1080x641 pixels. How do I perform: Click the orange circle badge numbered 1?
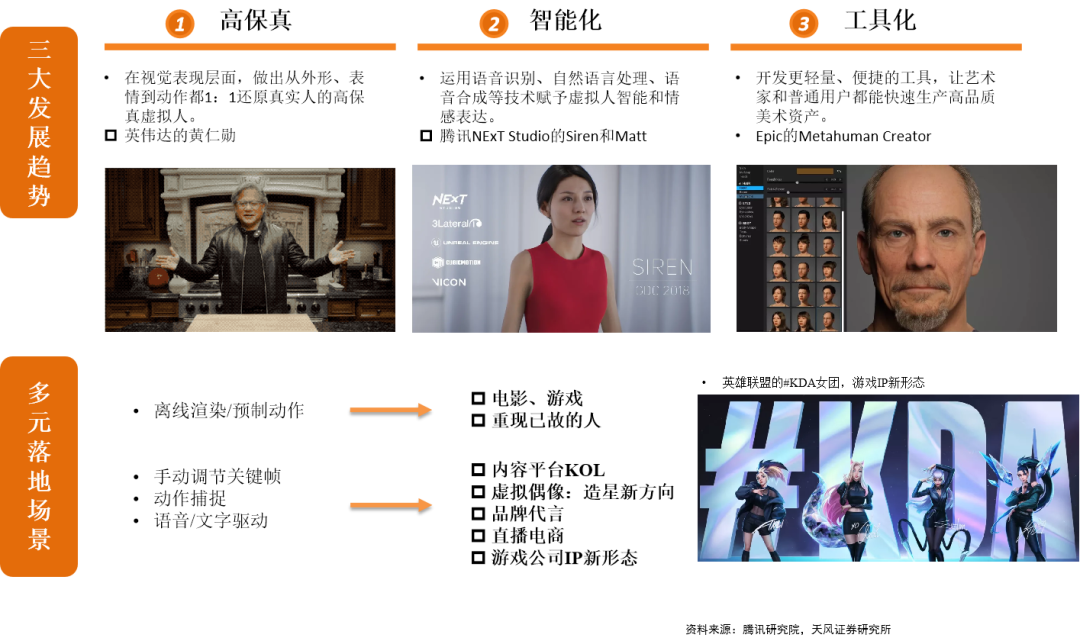(x=180, y=24)
